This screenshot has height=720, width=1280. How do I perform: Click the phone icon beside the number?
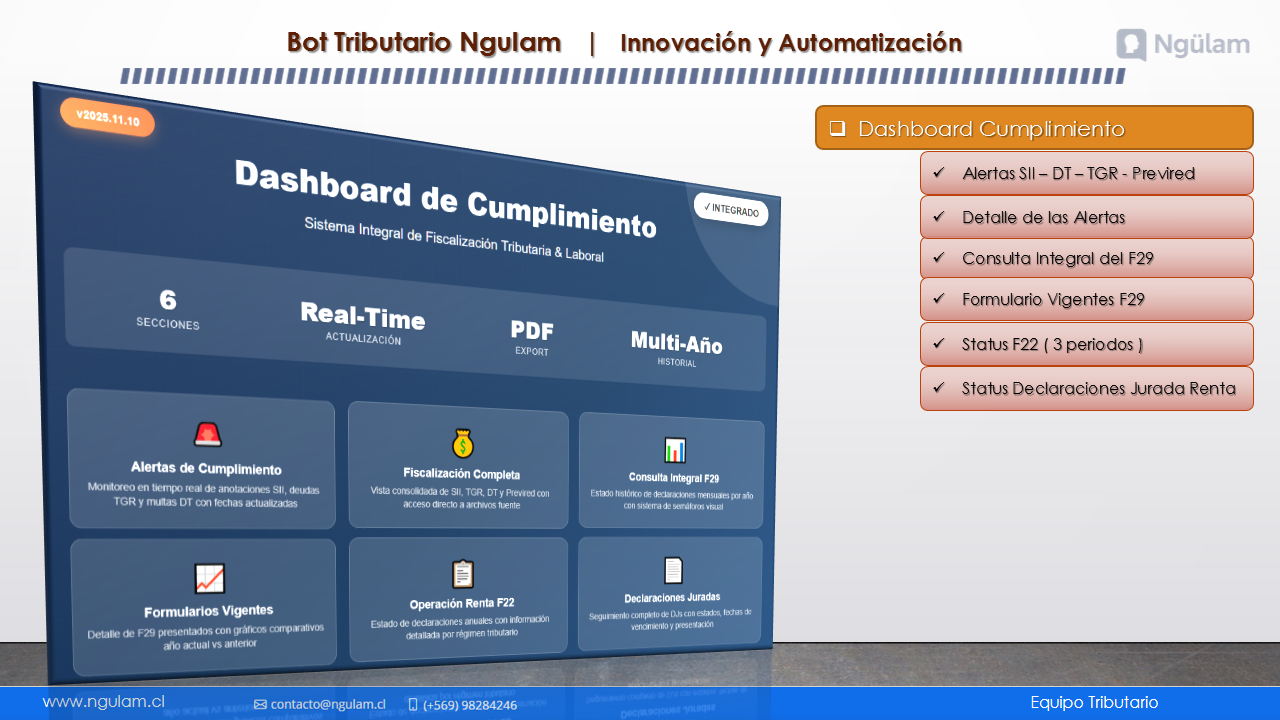tap(413, 704)
